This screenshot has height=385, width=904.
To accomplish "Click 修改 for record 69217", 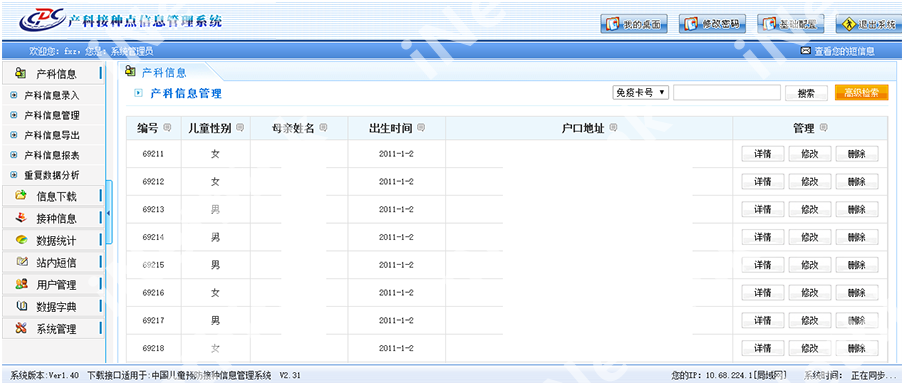I will (809, 320).
